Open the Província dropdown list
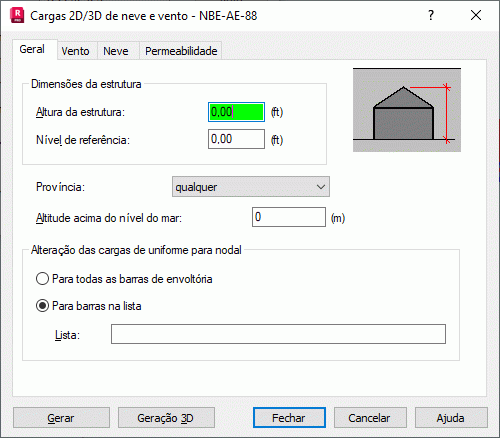The image size is (500, 438). 251,187
